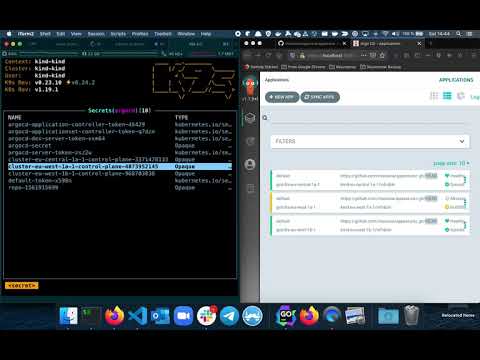The height and width of the screenshot is (360, 480).
Task: Select the repo-1361915699 secret row in k9s
Action: point(120,187)
